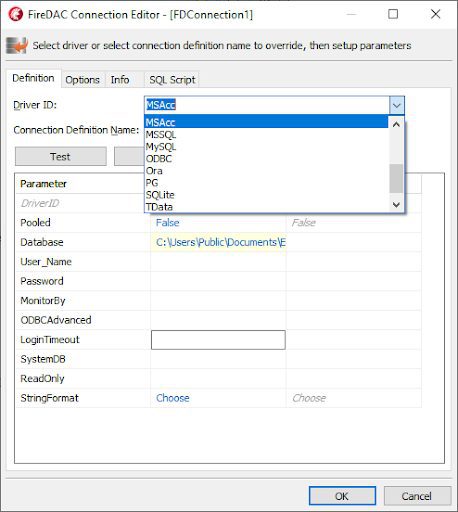The image size is (458, 512).
Task: Pick MySQL from the driver list
Action: 266,146
